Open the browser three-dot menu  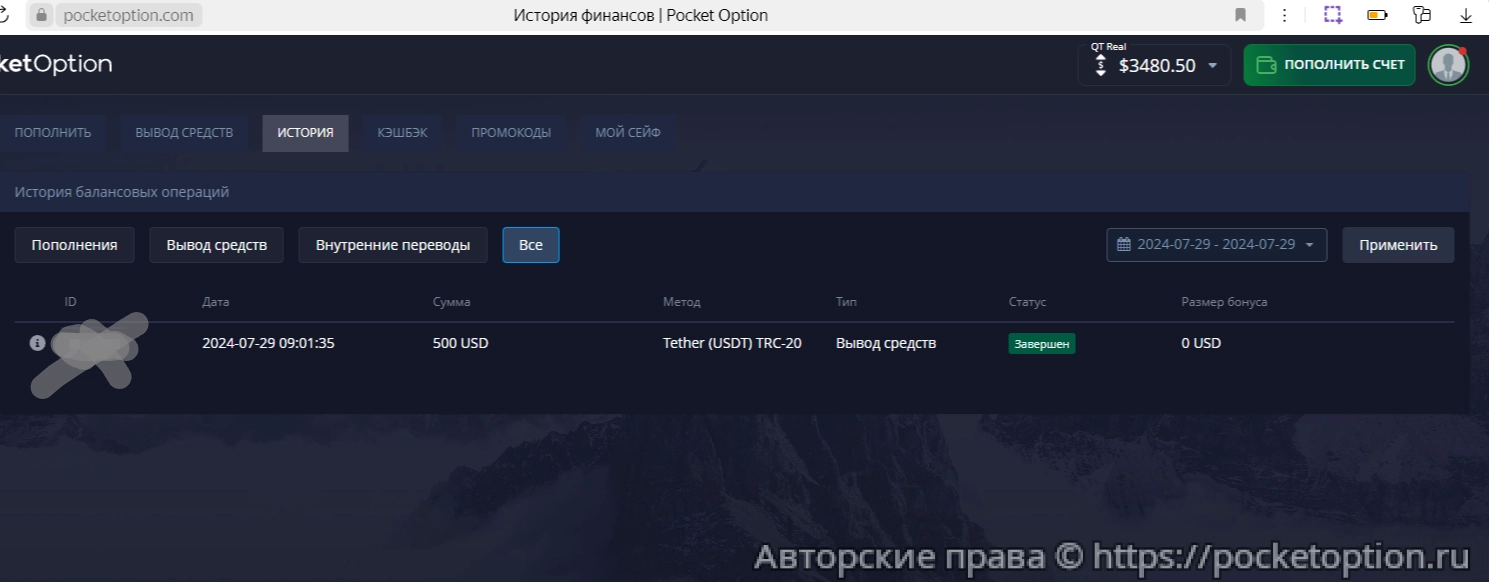pyautogui.click(x=1285, y=15)
